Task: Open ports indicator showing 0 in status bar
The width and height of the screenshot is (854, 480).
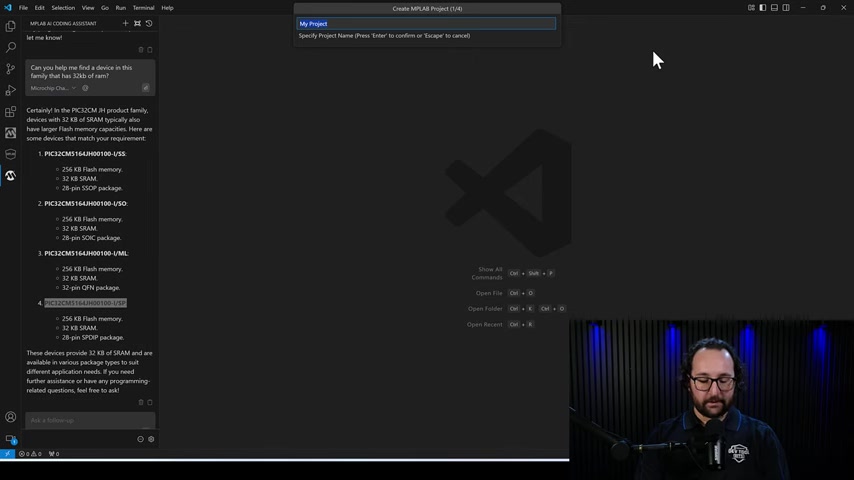Action: pos(54,453)
